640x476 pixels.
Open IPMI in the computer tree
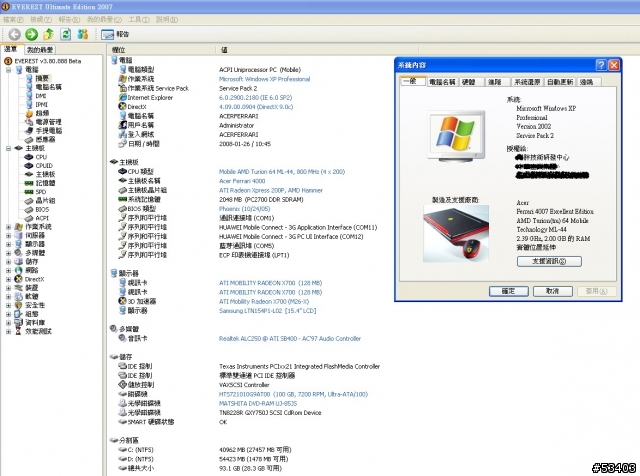tap(42, 105)
